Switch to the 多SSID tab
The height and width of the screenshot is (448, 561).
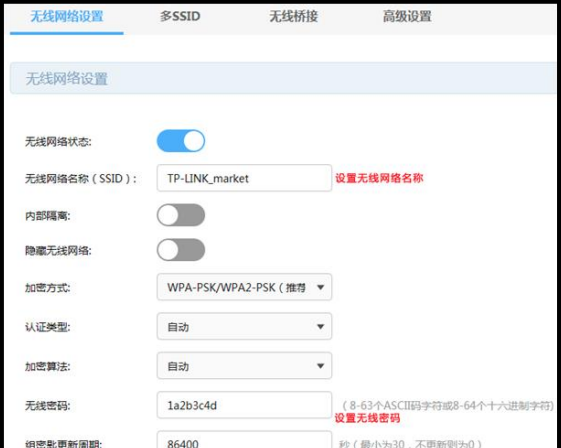click(x=180, y=16)
